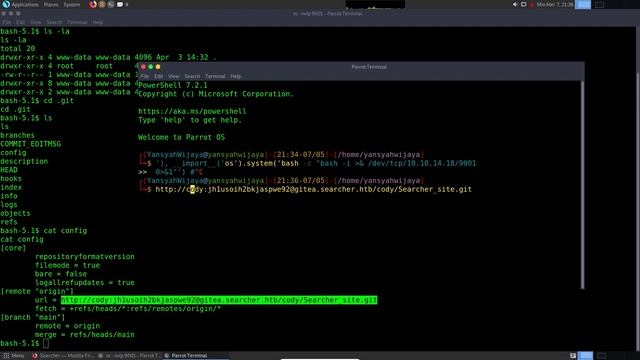
Task: Open Terminal menu in the background nc terminal
Action: click(77, 22)
